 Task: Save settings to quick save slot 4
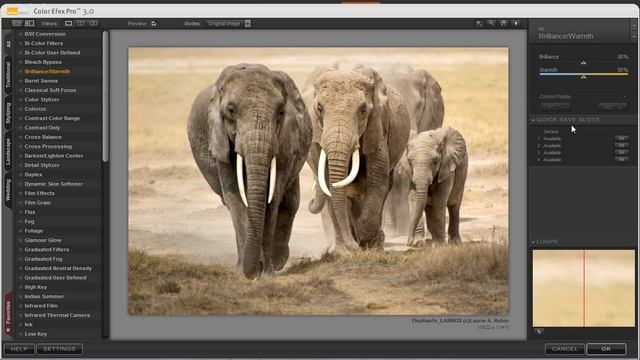[x=622, y=159]
